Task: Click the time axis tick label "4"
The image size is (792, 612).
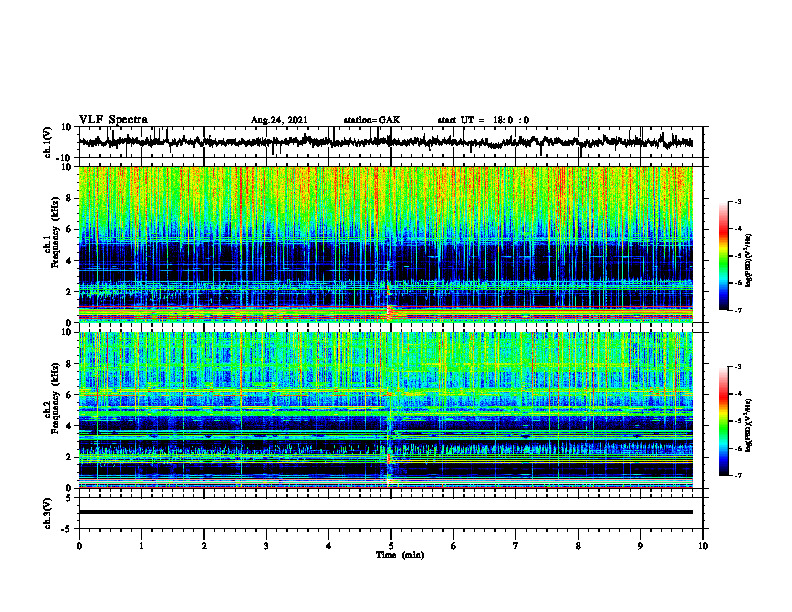Action: coord(329,546)
